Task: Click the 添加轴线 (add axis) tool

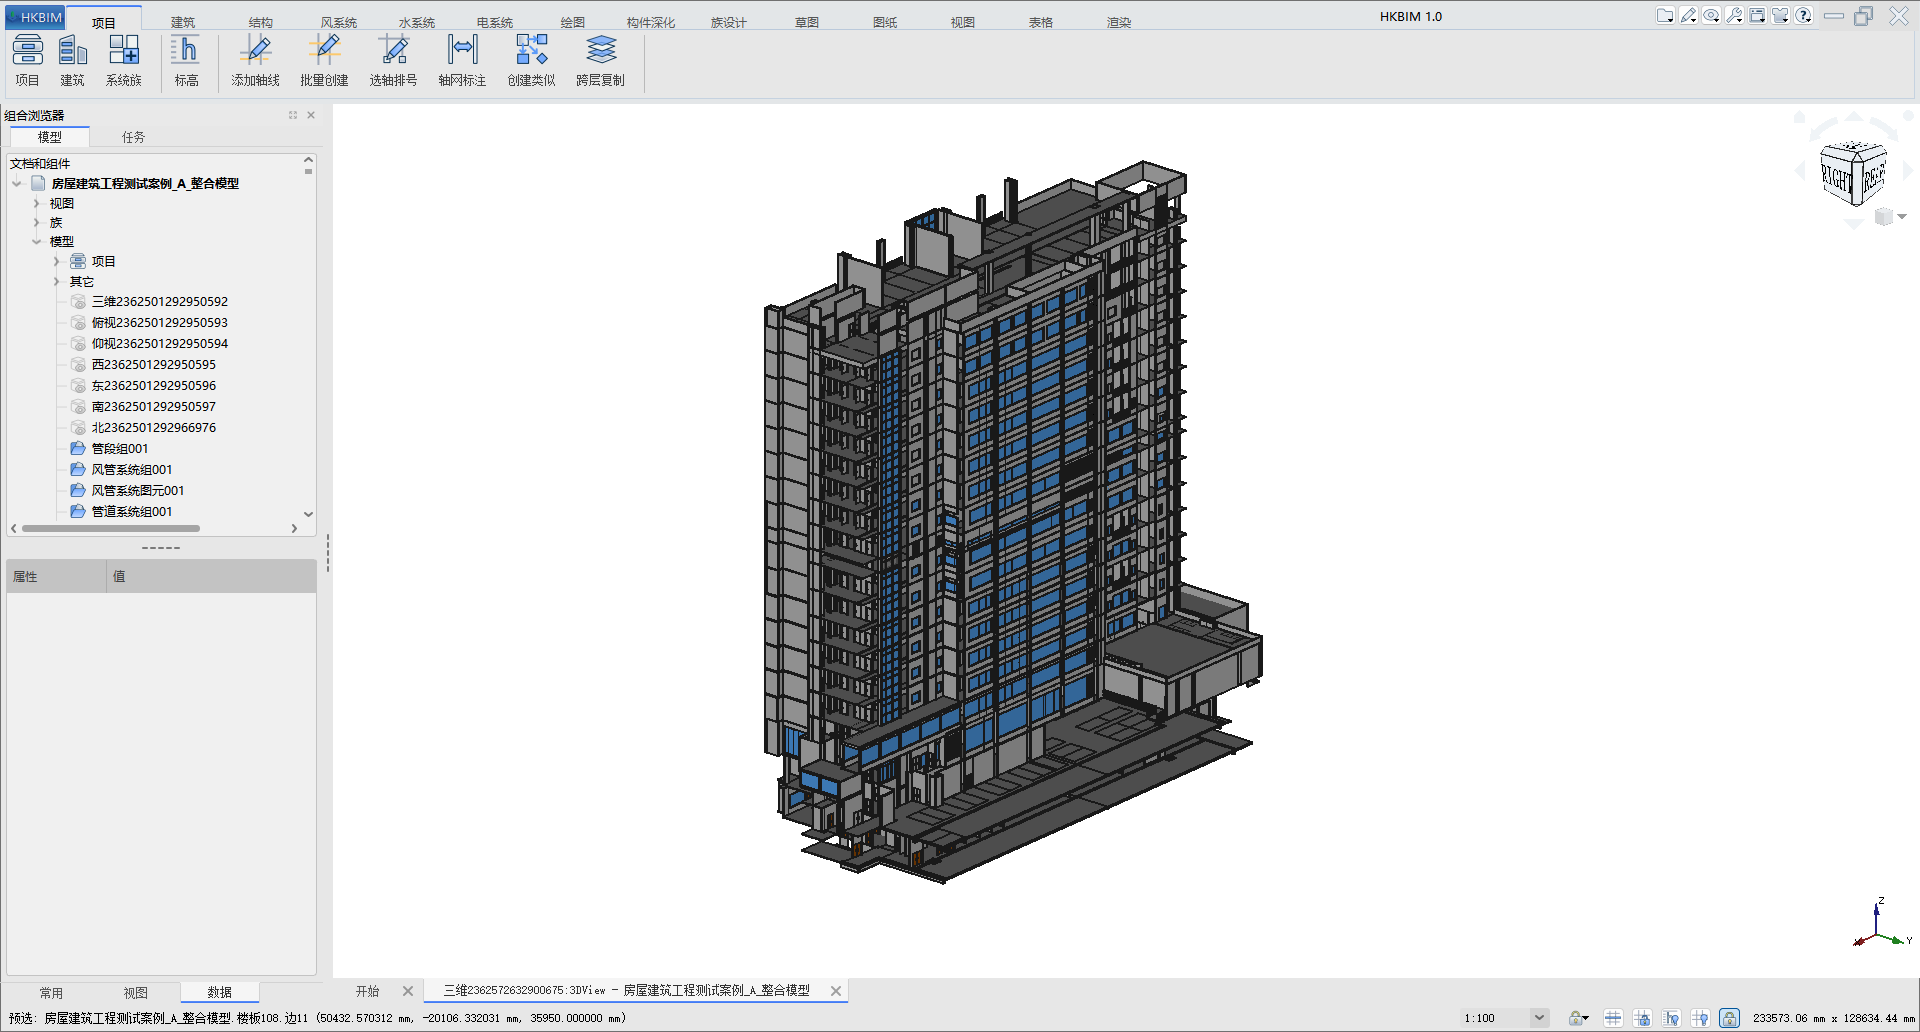Action: coord(255,60)
